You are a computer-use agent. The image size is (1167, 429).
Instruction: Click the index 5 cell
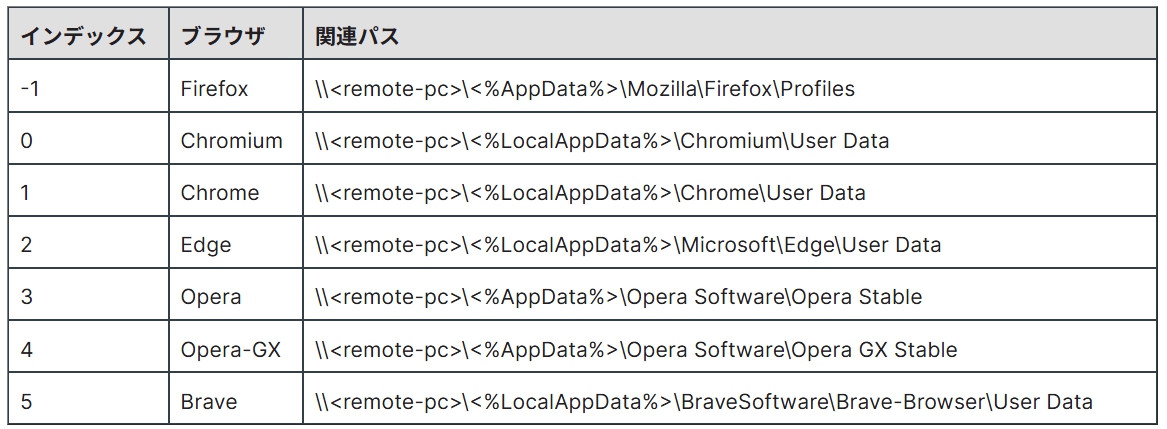tap(27, 402)
